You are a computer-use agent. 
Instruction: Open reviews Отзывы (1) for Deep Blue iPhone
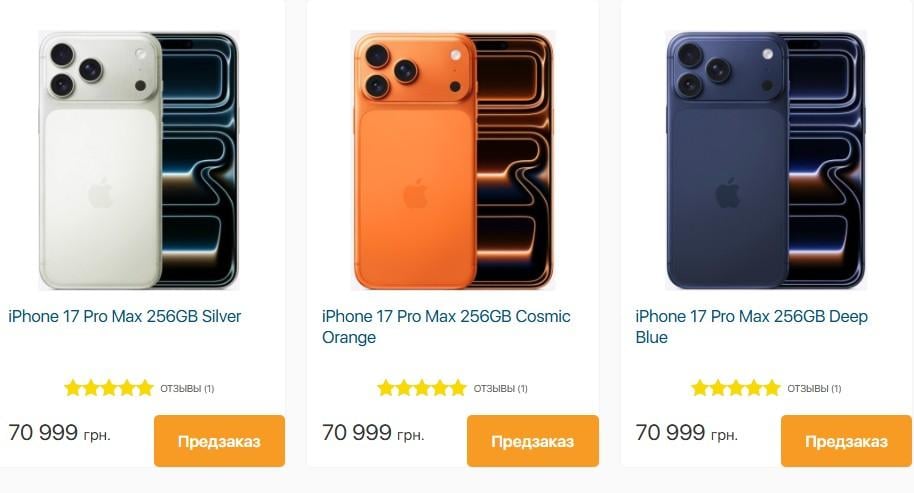(x=814, y=389)
